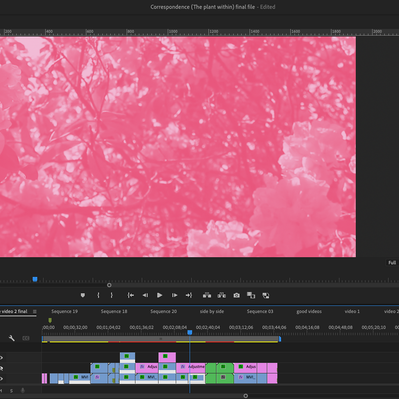
Task: Switch to the Sequence 20 tab
Action: click(163, 311)
